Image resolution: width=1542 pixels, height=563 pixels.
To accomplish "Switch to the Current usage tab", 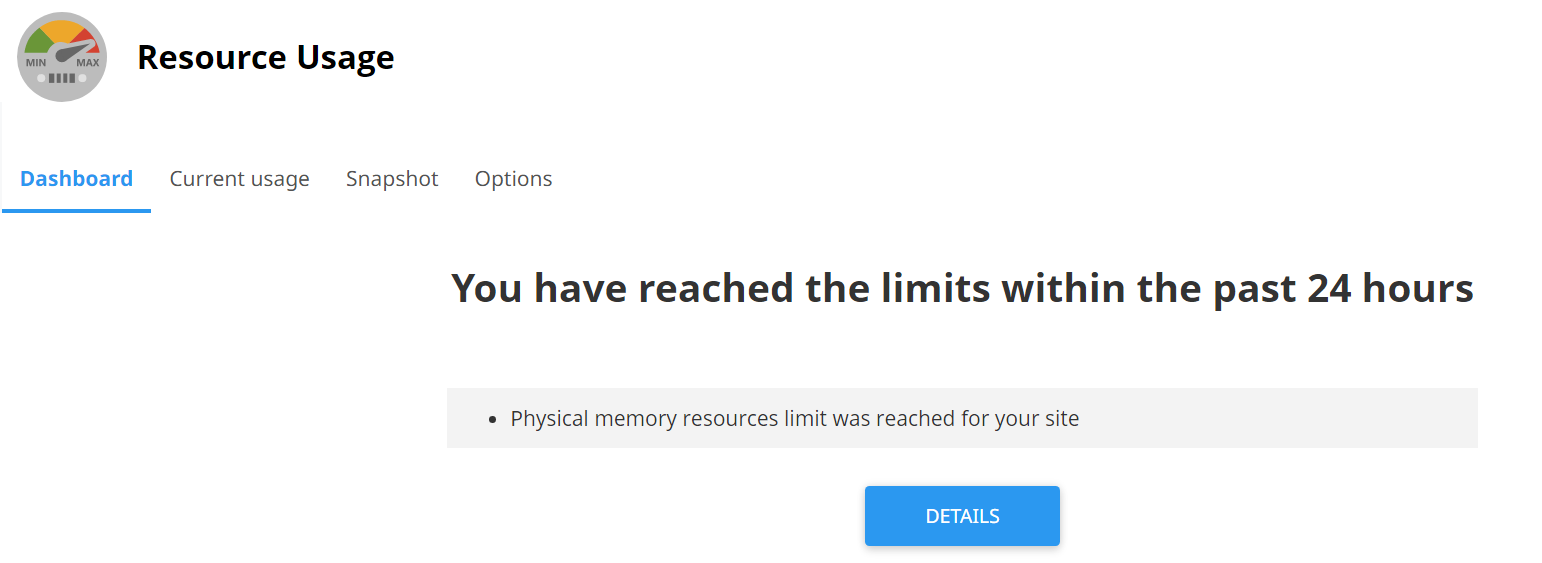I will click(239, 179).
